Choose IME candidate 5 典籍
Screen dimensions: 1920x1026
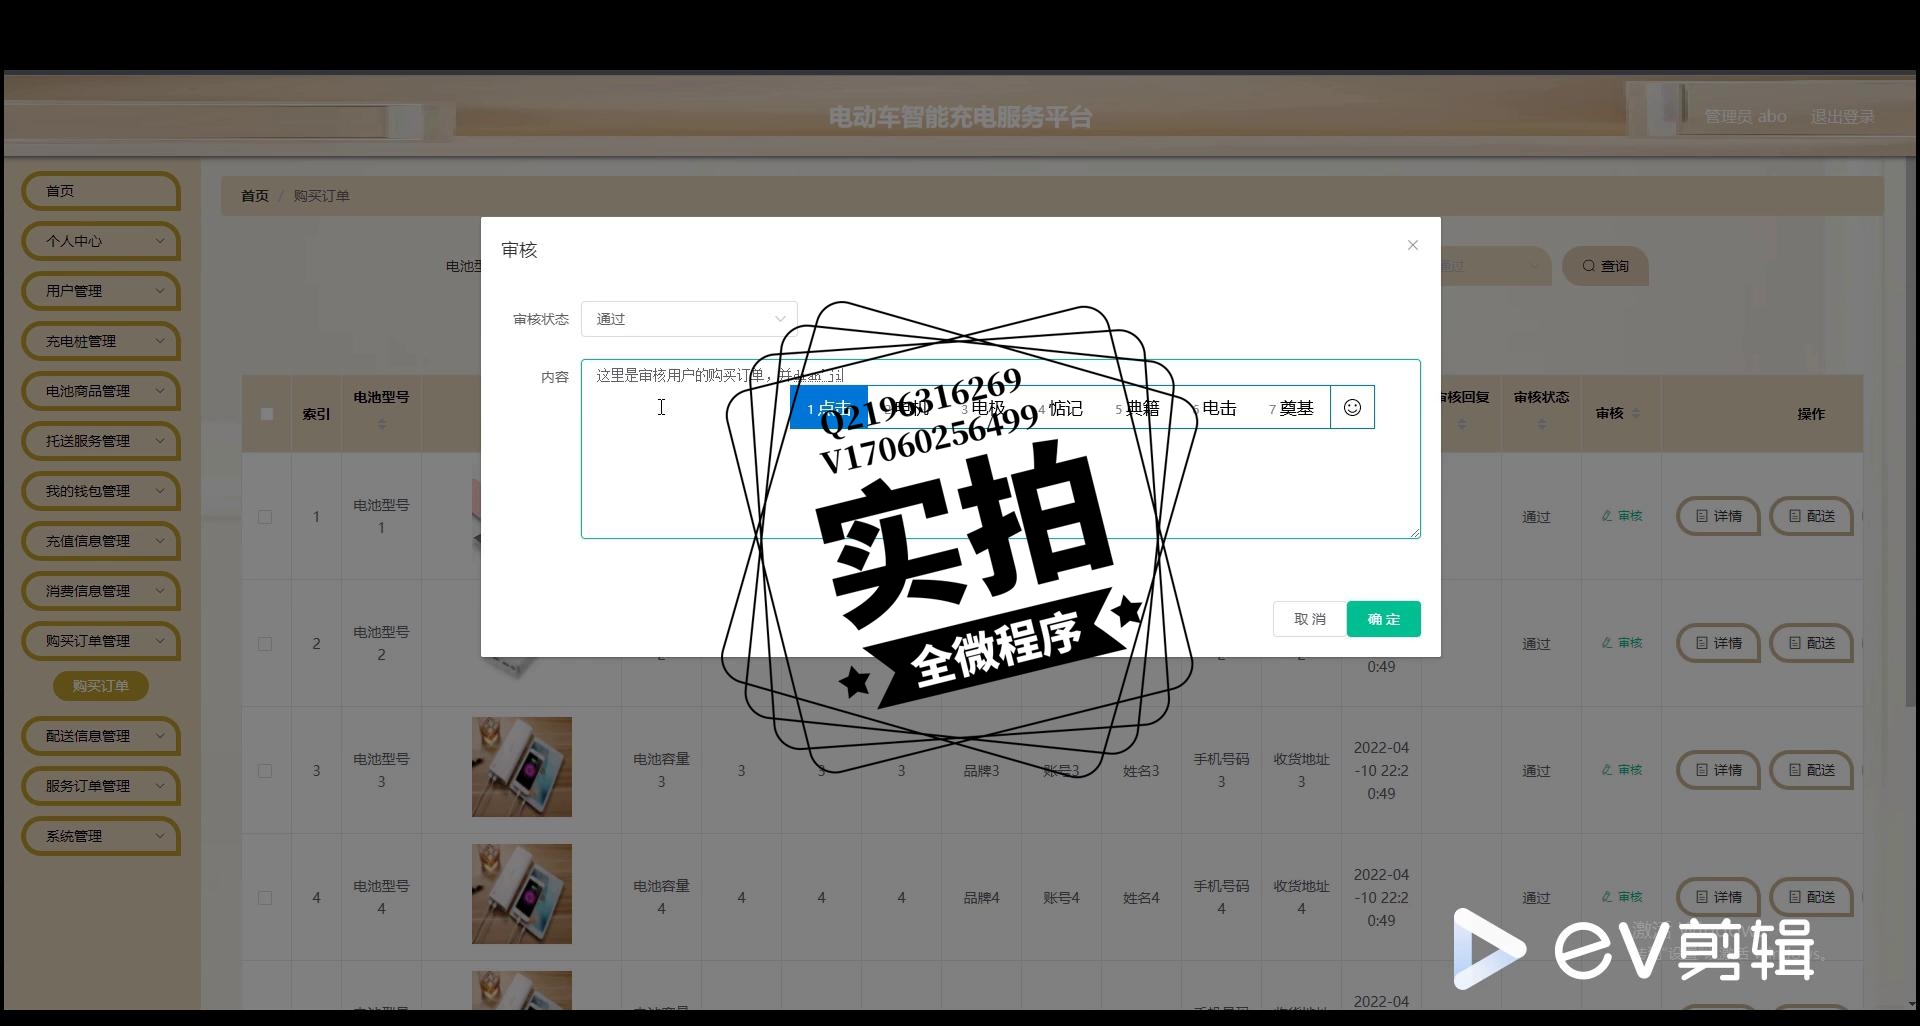(x=1137, y=408)
